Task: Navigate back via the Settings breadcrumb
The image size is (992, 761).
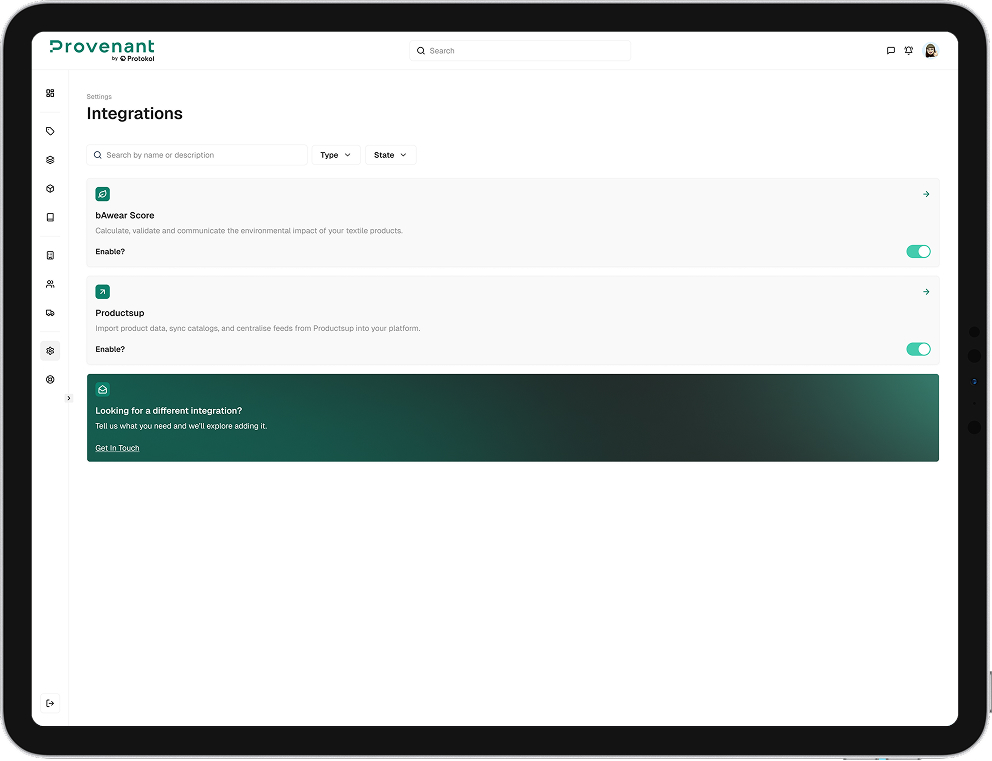Action: click(x=98, y=96)
